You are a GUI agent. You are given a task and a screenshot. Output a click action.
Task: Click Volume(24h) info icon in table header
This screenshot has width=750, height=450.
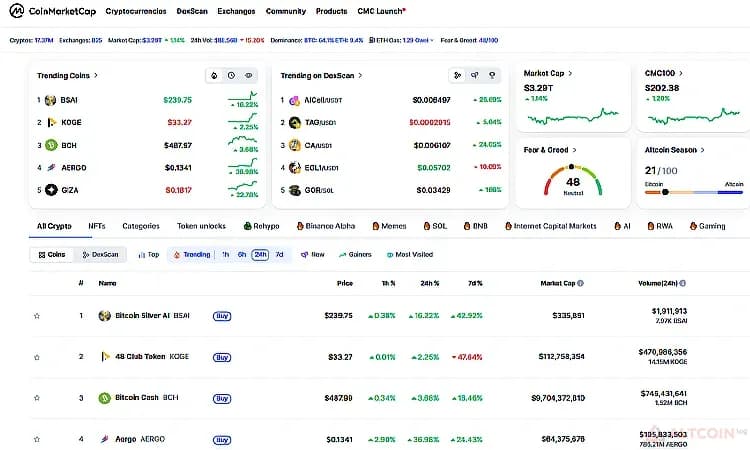(x=683, y=284)
